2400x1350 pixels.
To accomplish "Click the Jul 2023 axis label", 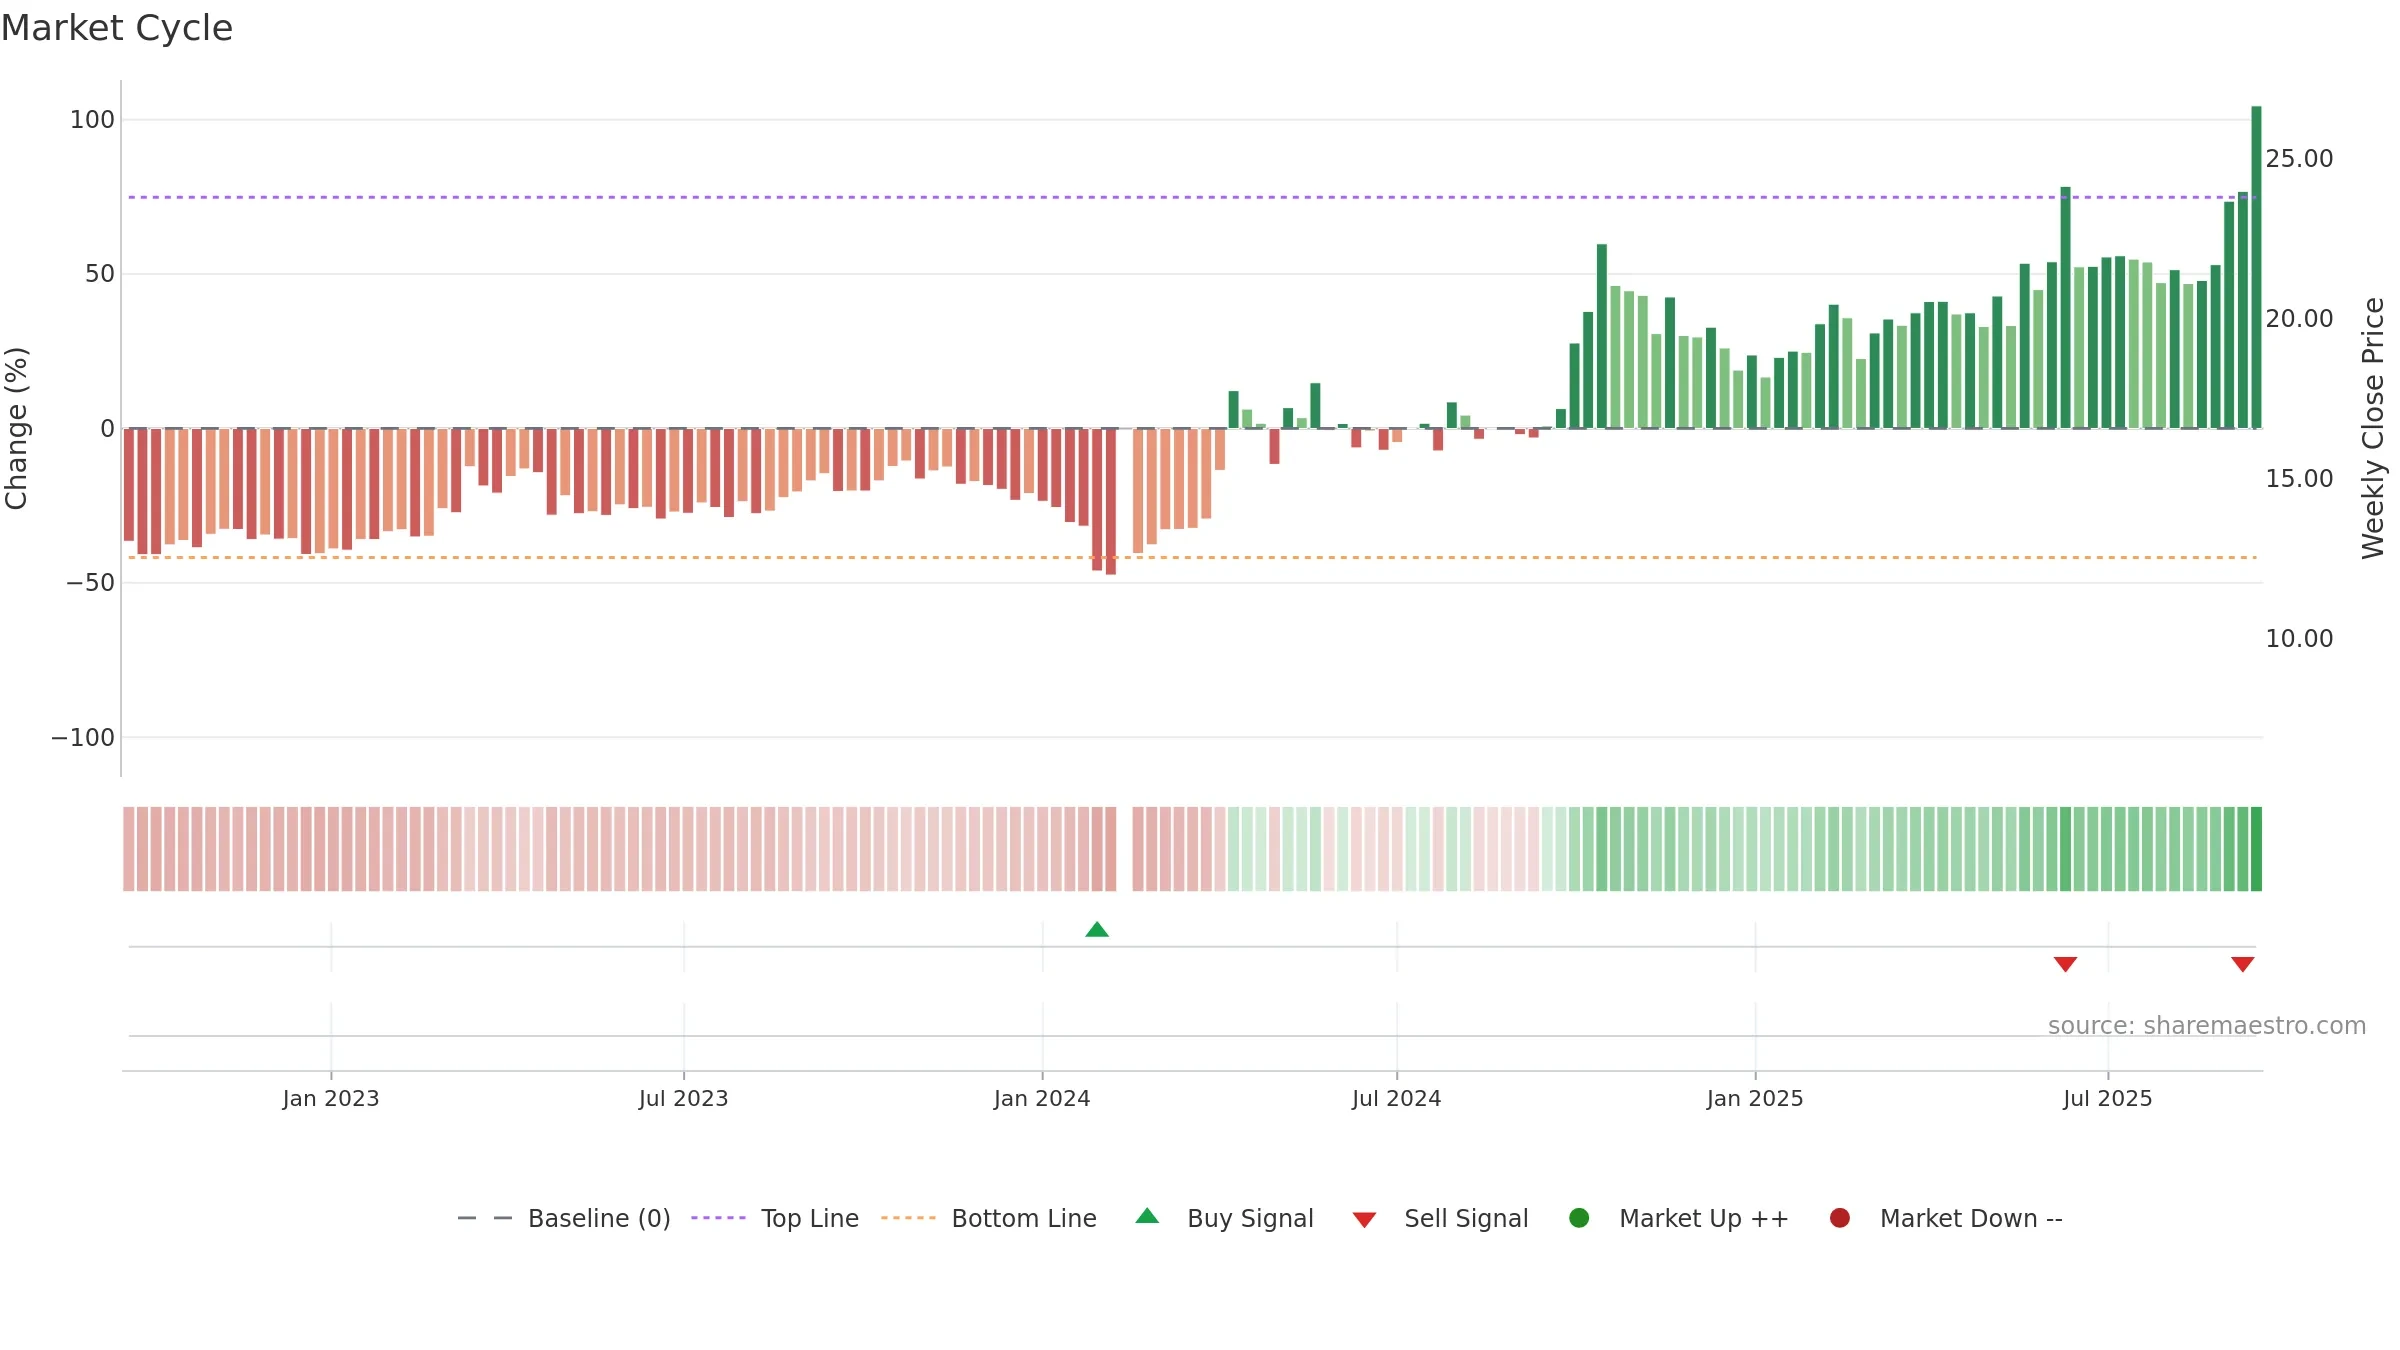I will point(684,1098).
